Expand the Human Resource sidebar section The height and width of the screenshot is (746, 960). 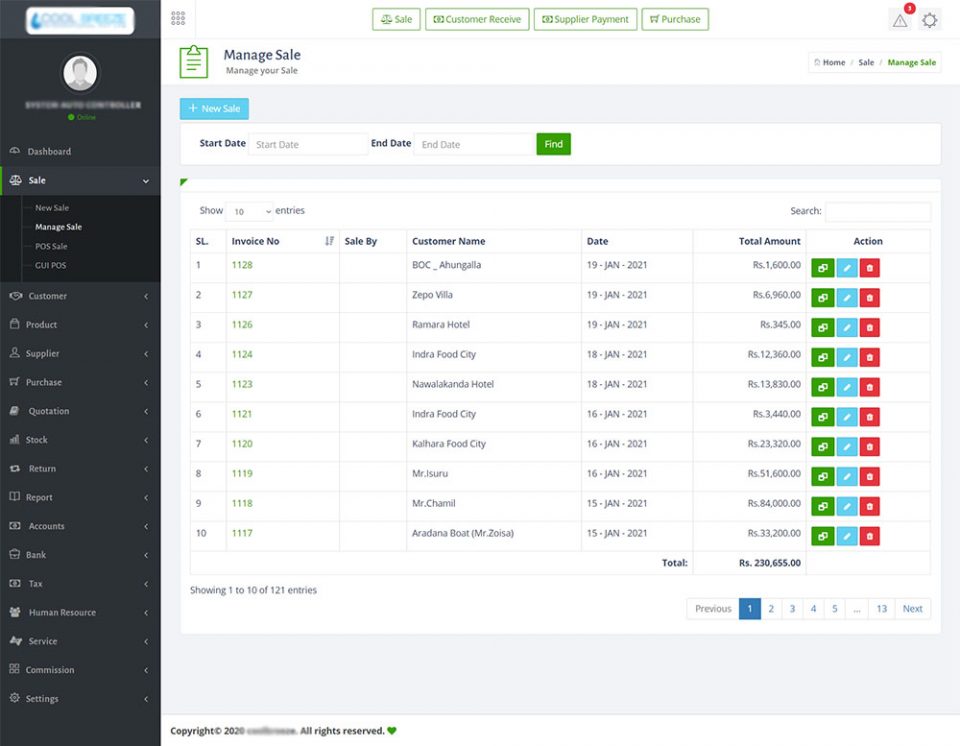click(80, 612)
